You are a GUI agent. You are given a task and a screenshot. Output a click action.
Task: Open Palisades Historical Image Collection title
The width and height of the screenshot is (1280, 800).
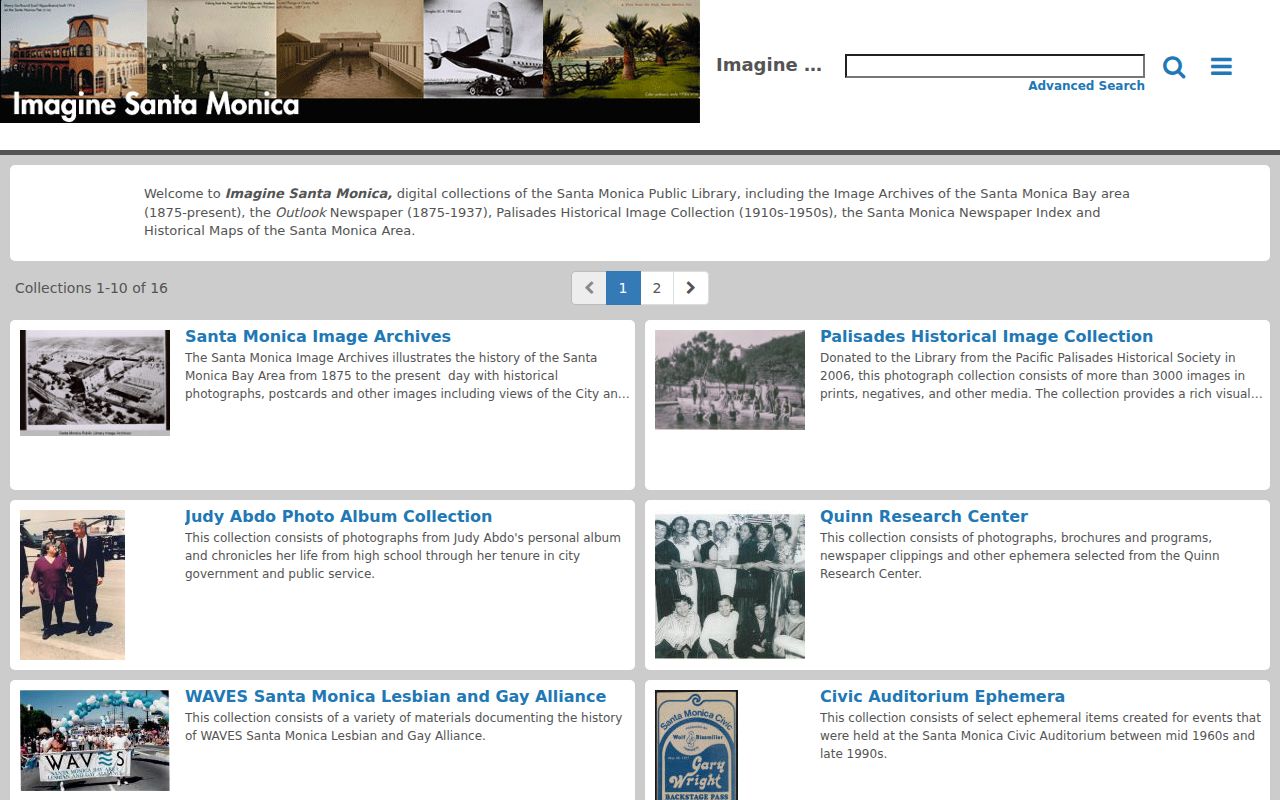click(x=986, y=336)
